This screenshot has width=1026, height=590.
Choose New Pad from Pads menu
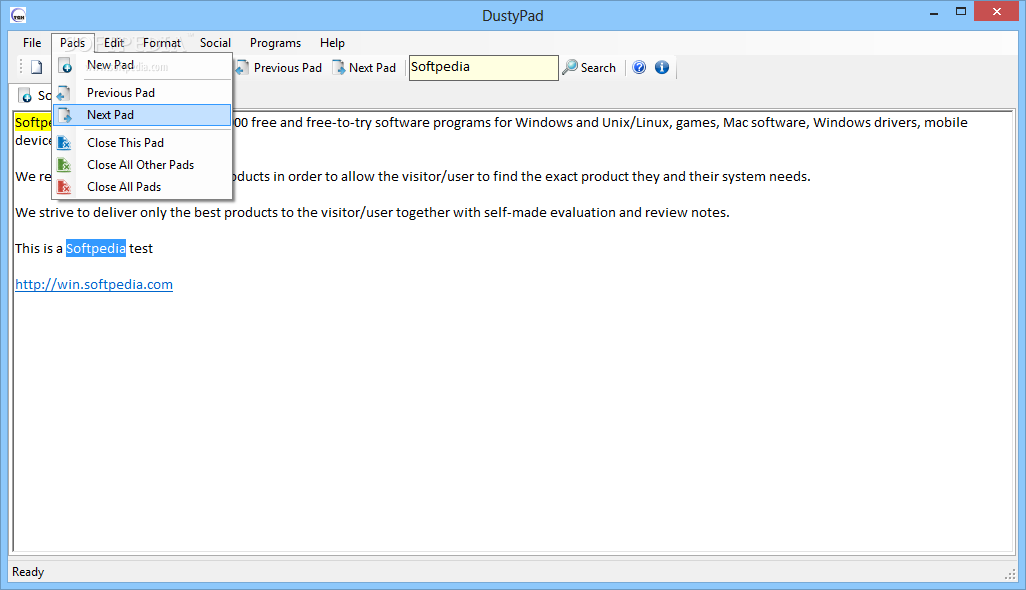pos(142,65)
